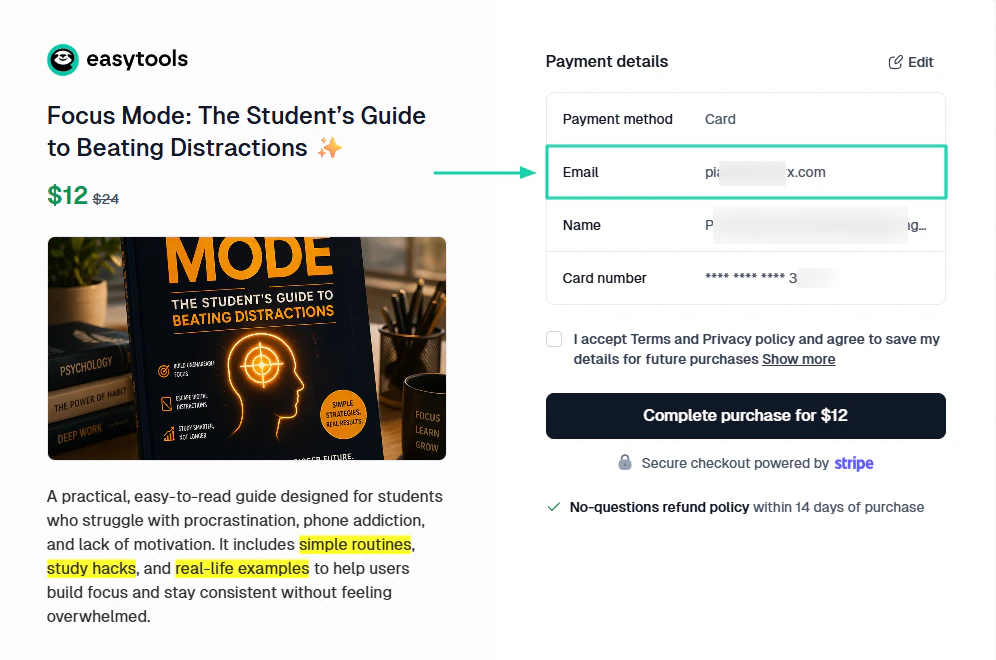The image size is (996, 660).
Task: Click the padlock secure checkout icon
Action: pyautogui.click(x=625, y=462)
